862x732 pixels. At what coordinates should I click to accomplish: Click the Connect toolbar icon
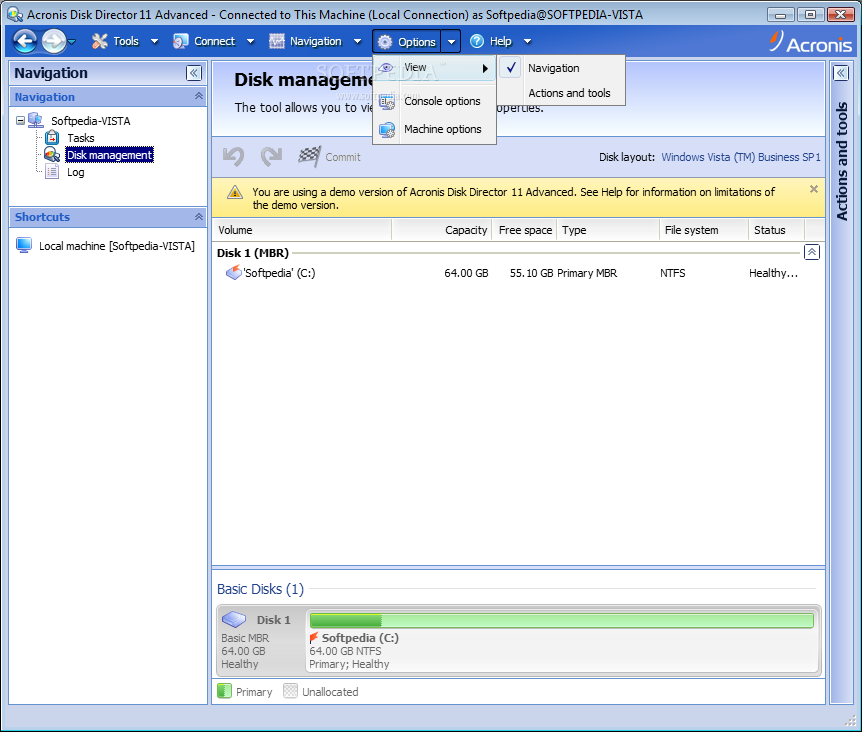(x=180, y=41)
